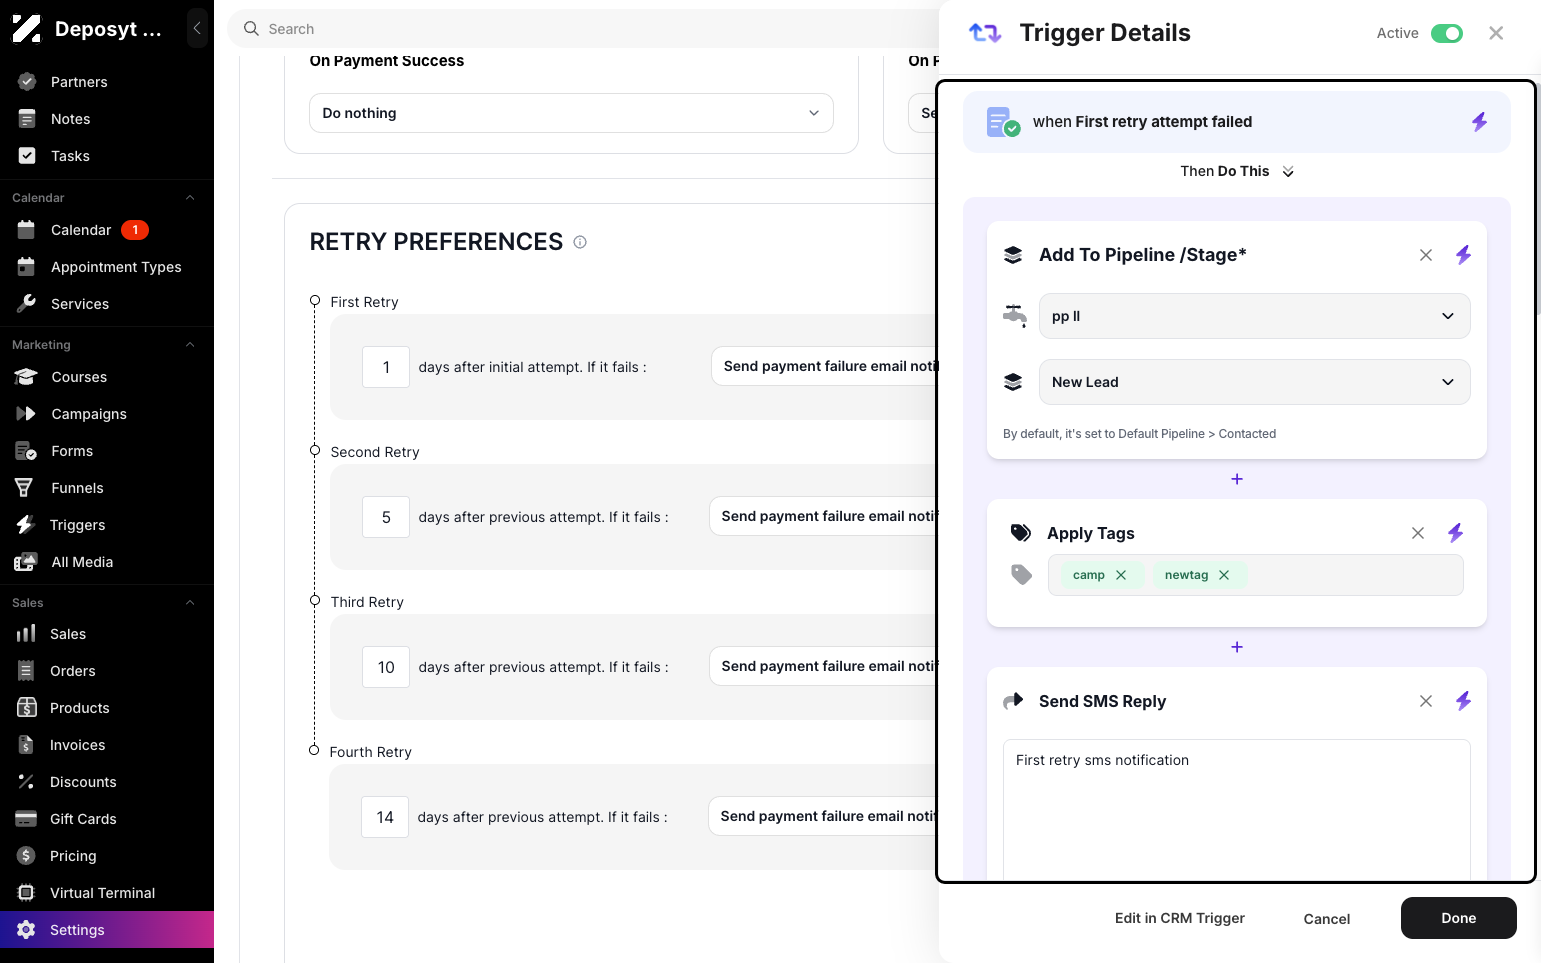Remove the camp tag

(1121, 575)
